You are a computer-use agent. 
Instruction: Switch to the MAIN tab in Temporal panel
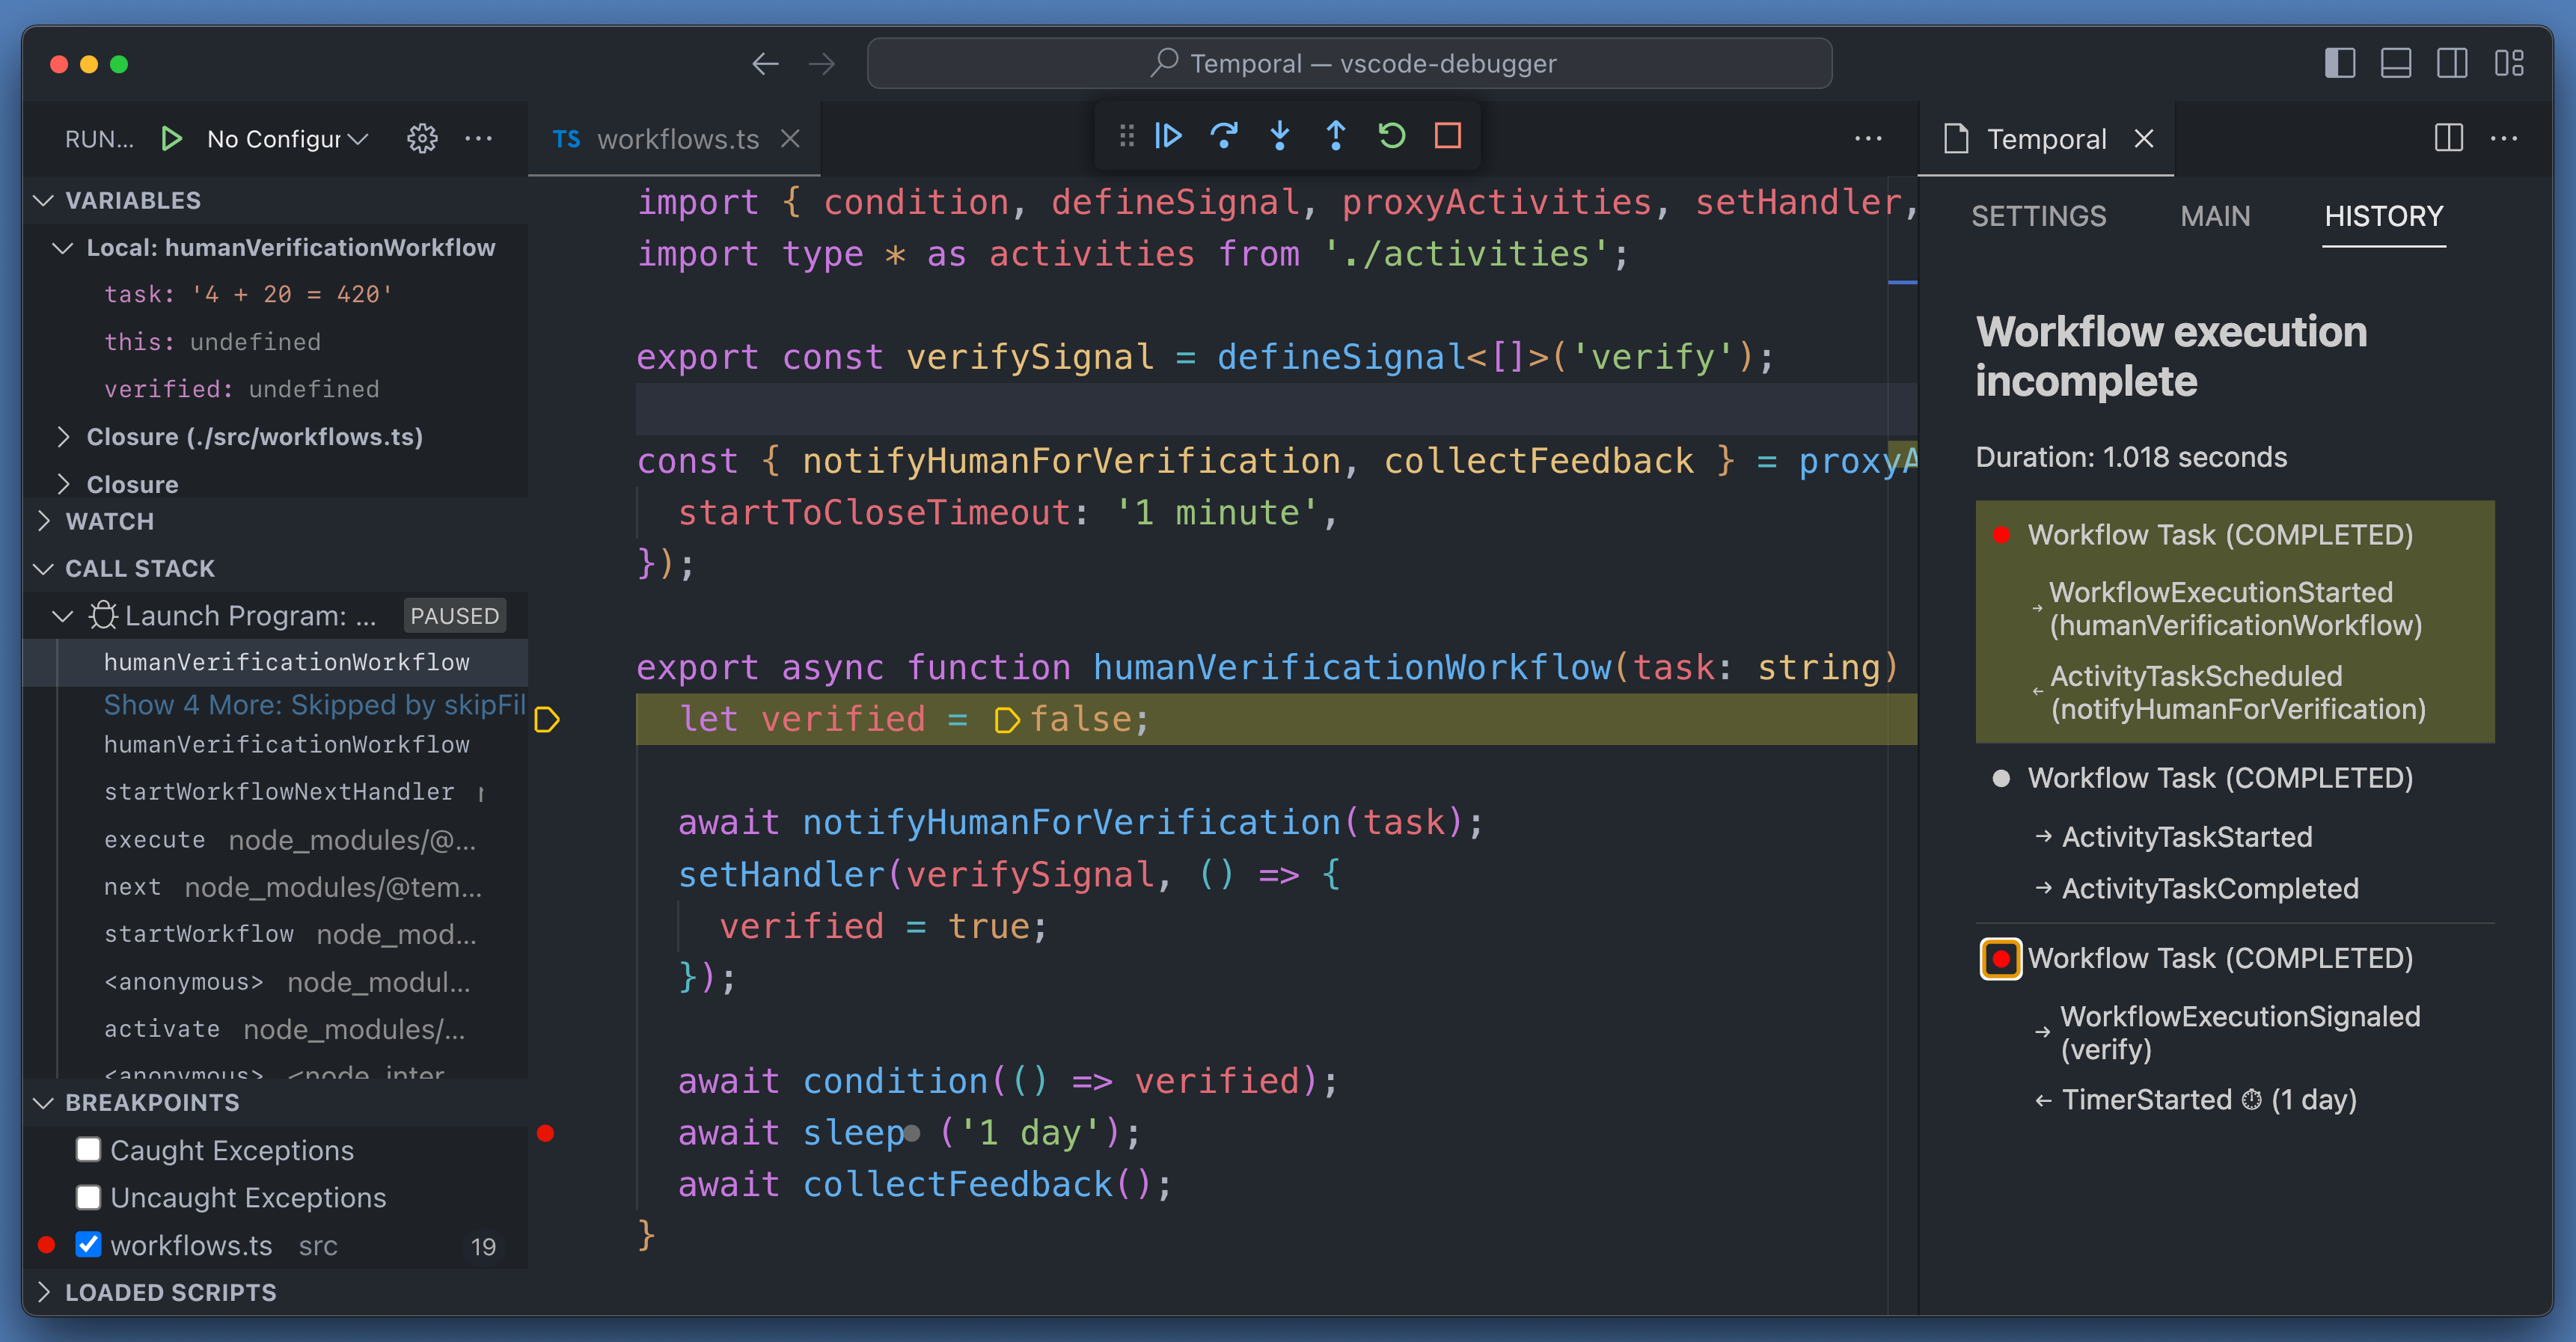coord(2212,215)
